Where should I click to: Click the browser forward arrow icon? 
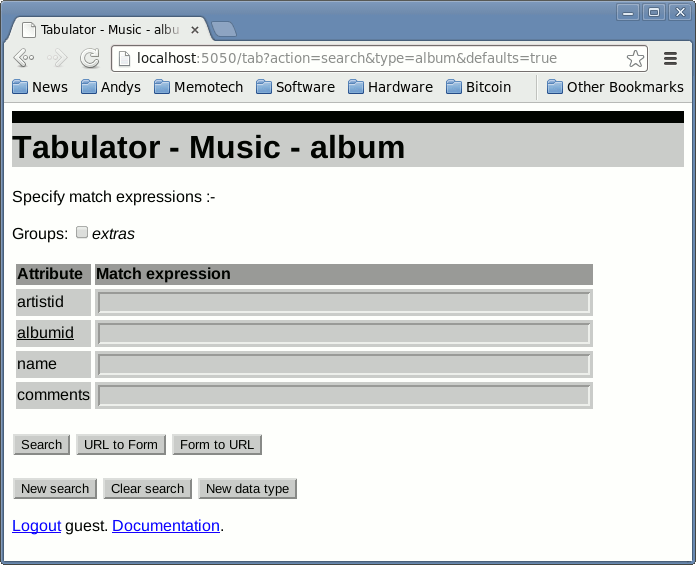(57, 58)
